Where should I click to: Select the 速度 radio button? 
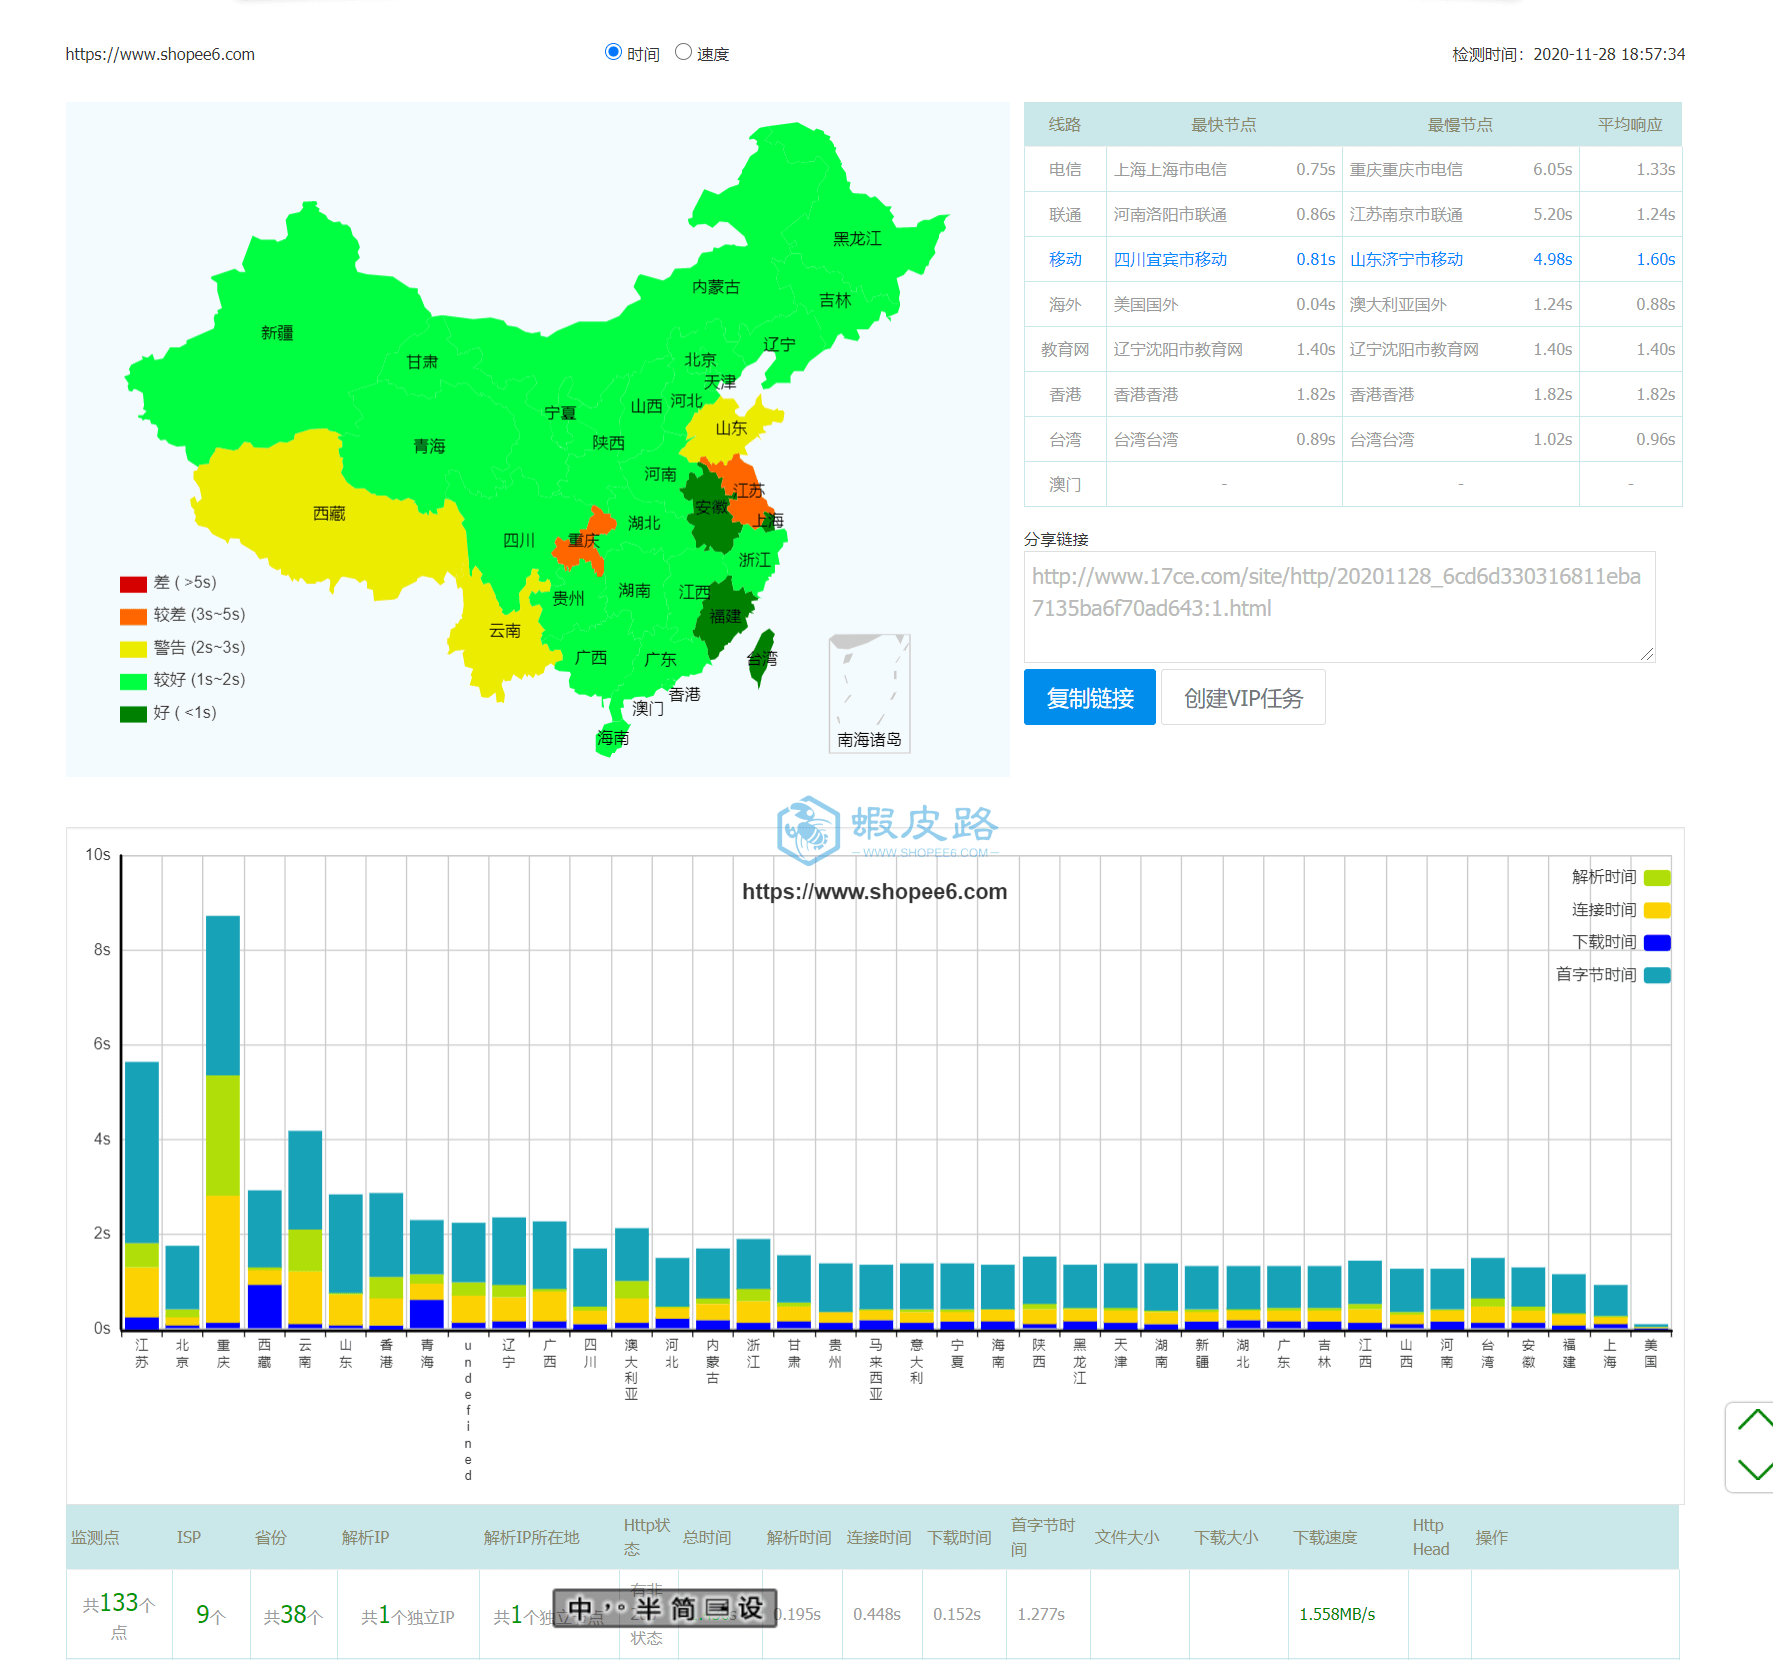(x=683, y=52)
